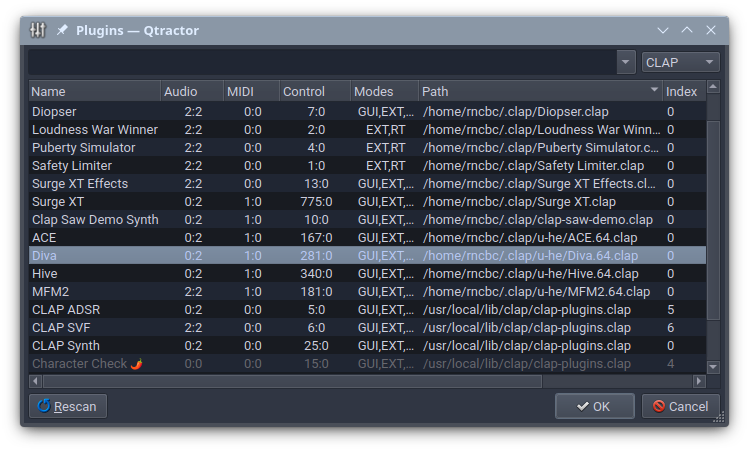Select the Hive plugin row
The image size is (749, 451).
pos(367,274)
